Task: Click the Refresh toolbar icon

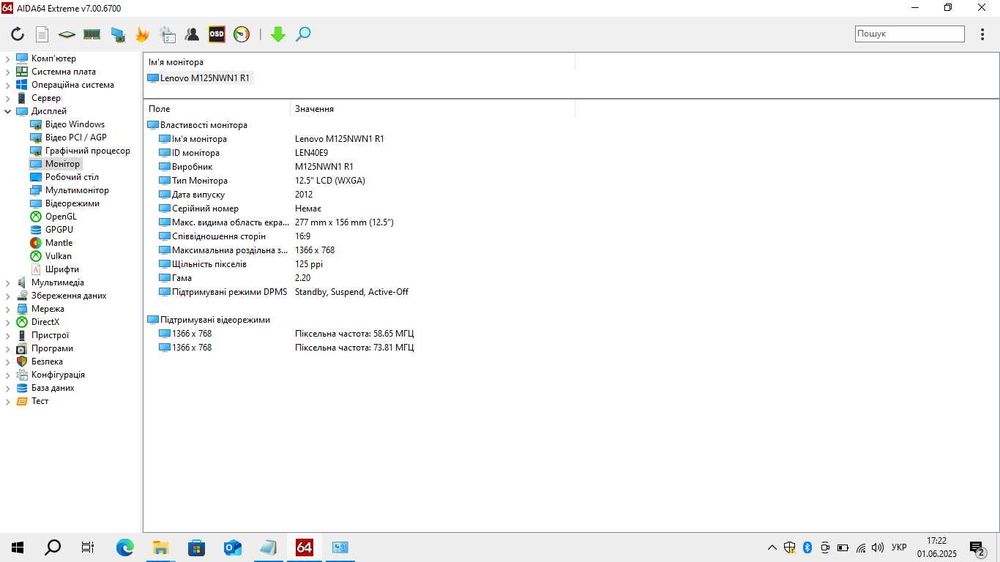Action: pyautogui.click(x=17, y=34)
